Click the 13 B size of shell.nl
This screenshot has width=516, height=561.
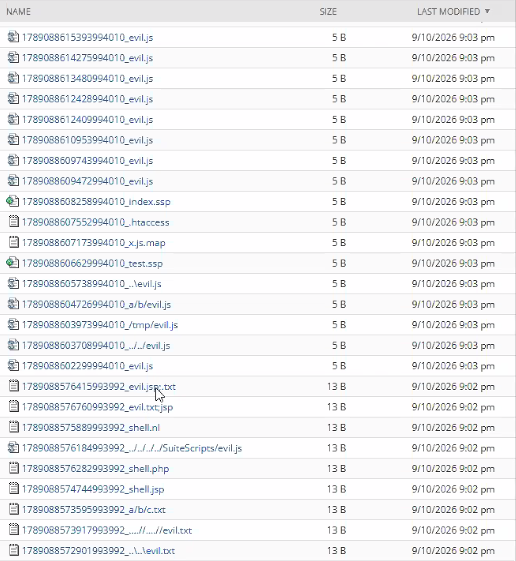coord(336,428)
